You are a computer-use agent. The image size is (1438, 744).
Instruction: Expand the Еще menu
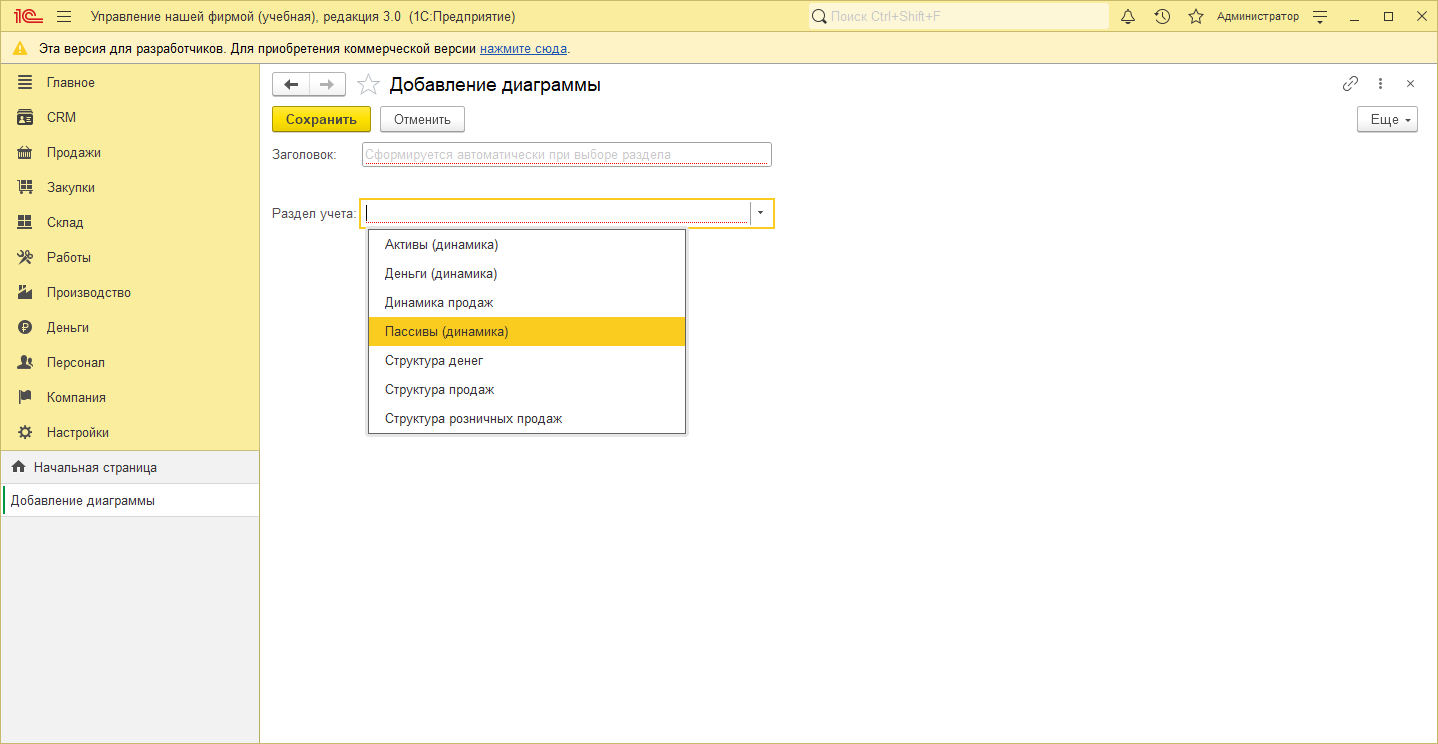pos(1387,119)
